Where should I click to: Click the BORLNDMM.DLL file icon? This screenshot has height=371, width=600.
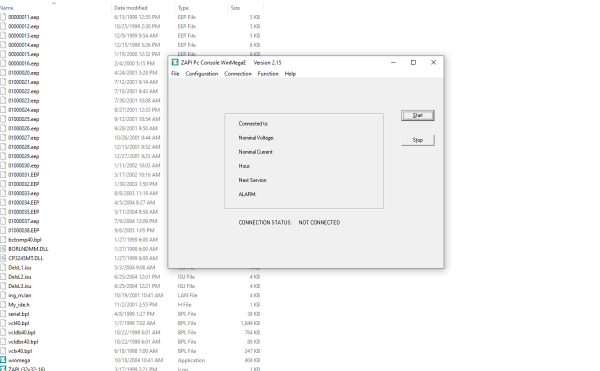point(3,249)
